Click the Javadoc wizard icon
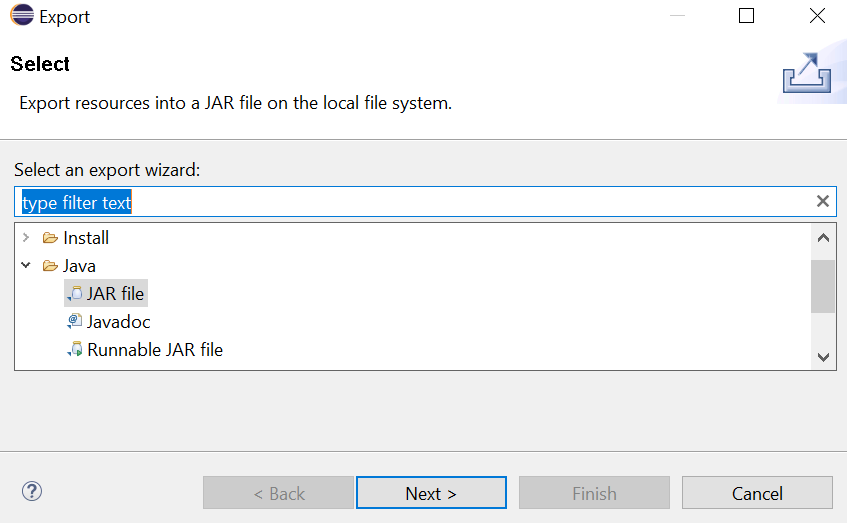Image resolution: width=847 pixels, height=523 pixels. pos(75,321)
